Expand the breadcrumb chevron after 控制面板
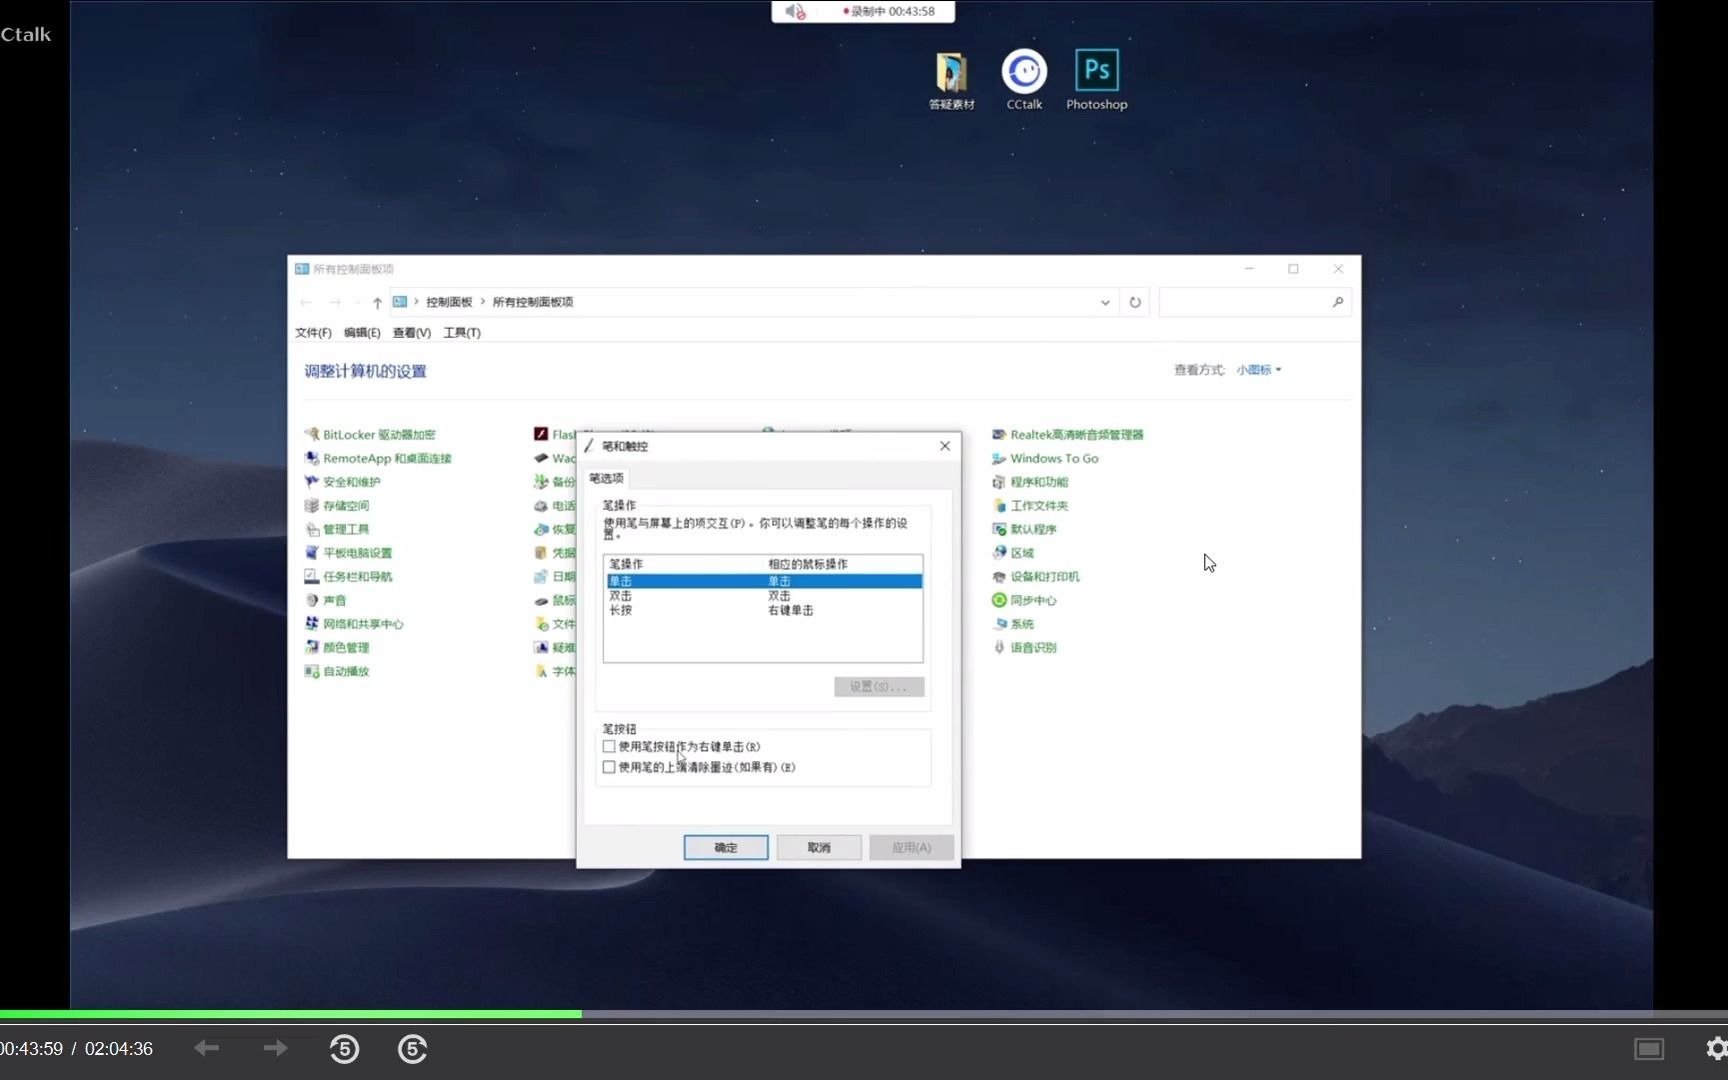The height and width of the screenshot is (1080, 1728). pyautogui.click(x=482, y=302)
